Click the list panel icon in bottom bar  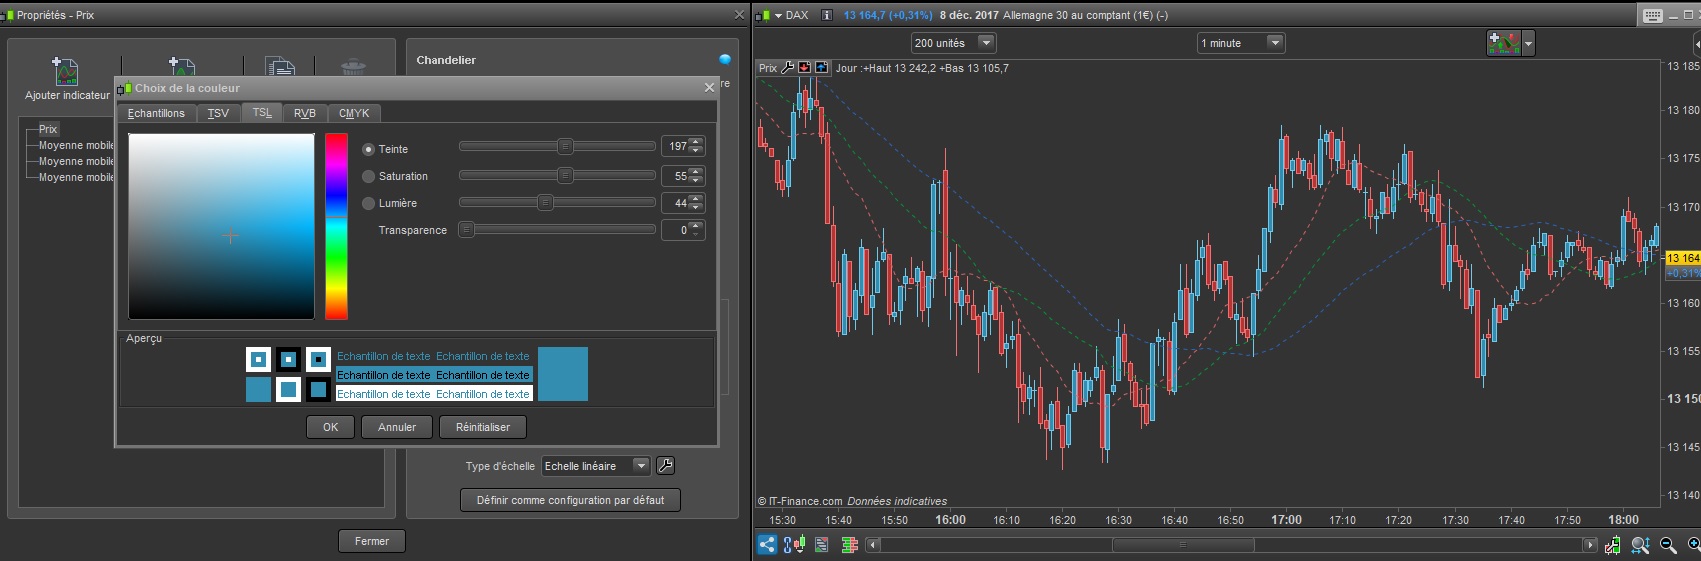pyautogui.click(x=822, y=545)
